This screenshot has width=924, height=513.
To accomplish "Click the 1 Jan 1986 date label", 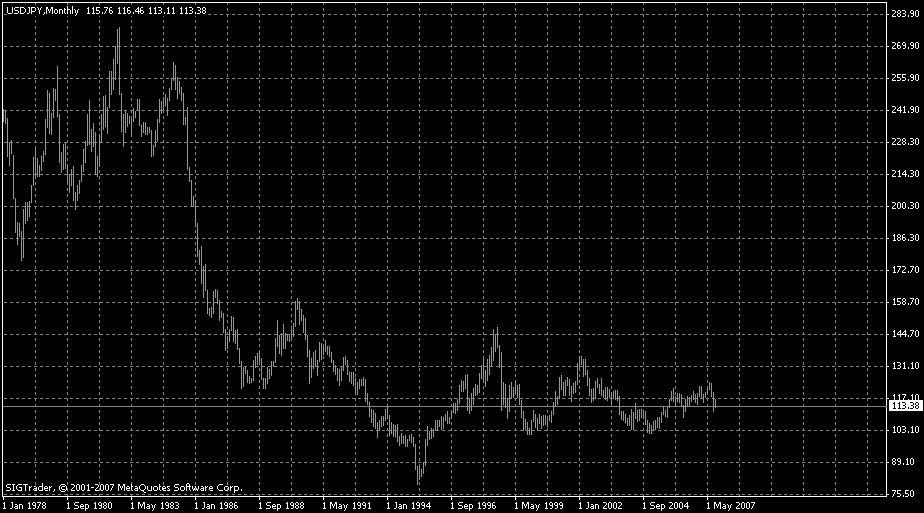I will (216, 505).
